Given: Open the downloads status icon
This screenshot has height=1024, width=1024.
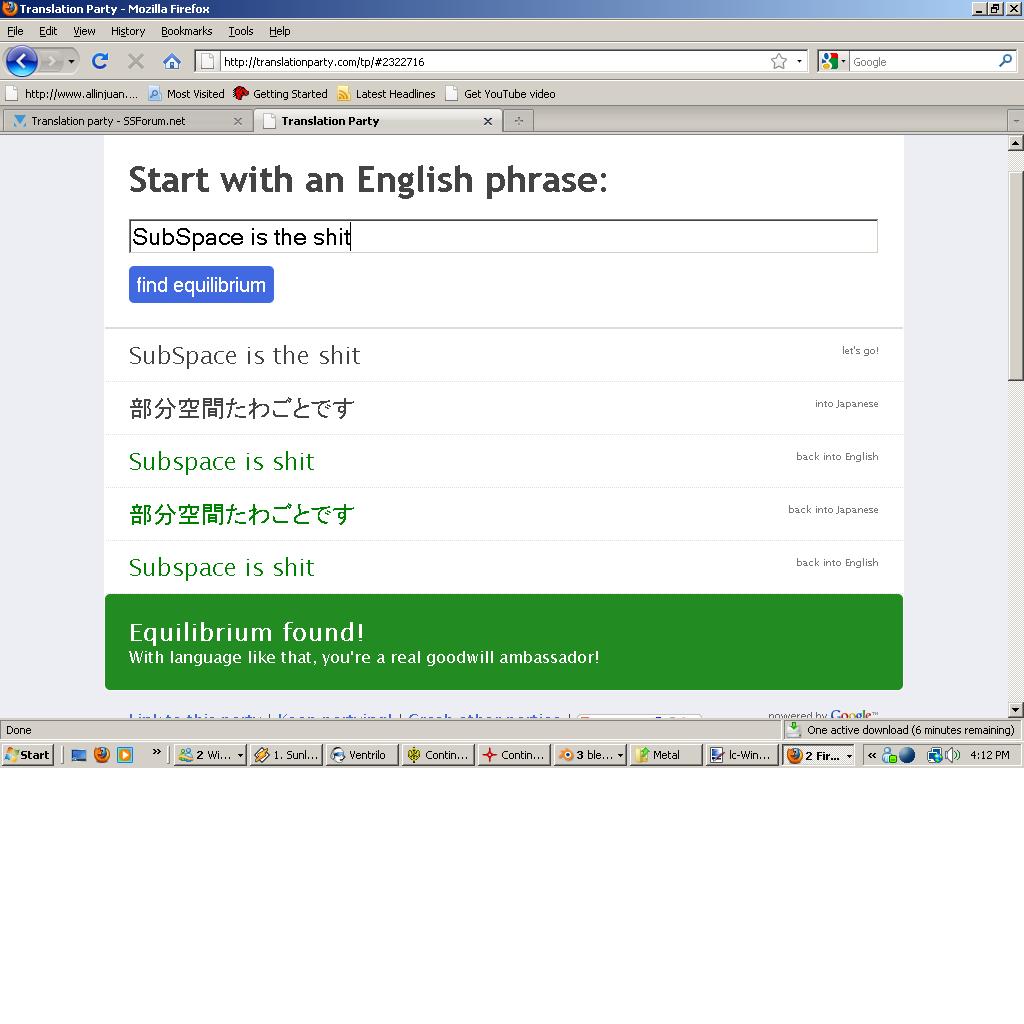Looking at the screenshot, I should pos(793,729).
